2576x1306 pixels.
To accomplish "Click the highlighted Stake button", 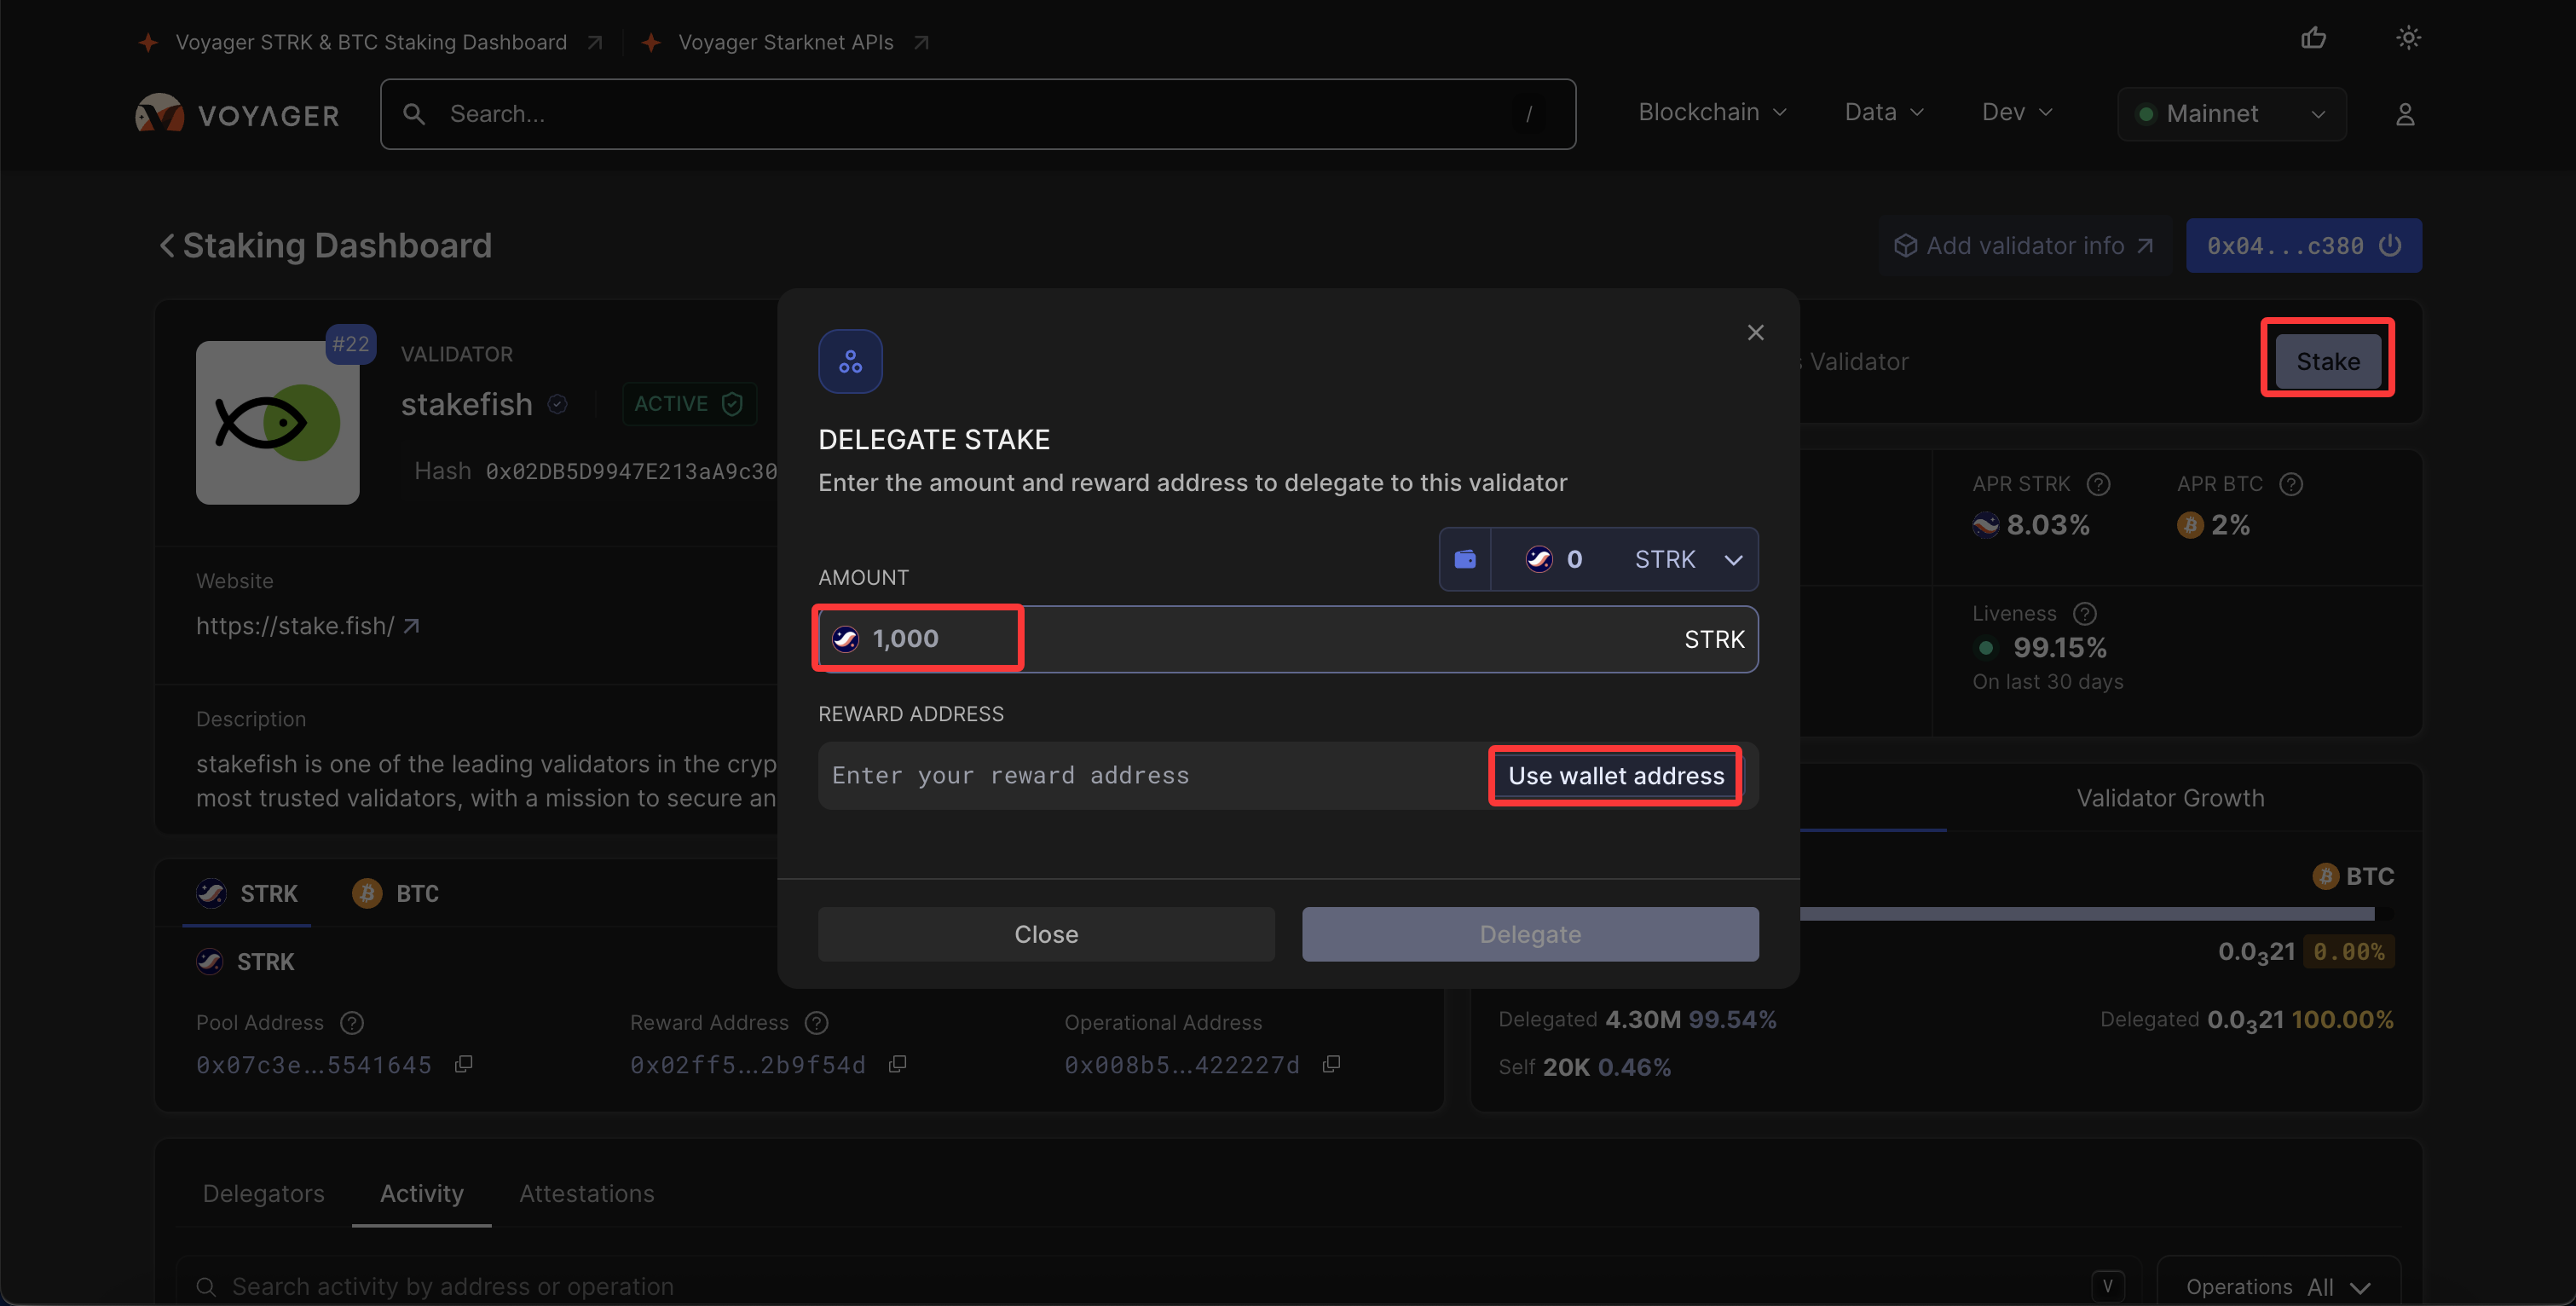I will point(2327,361).
